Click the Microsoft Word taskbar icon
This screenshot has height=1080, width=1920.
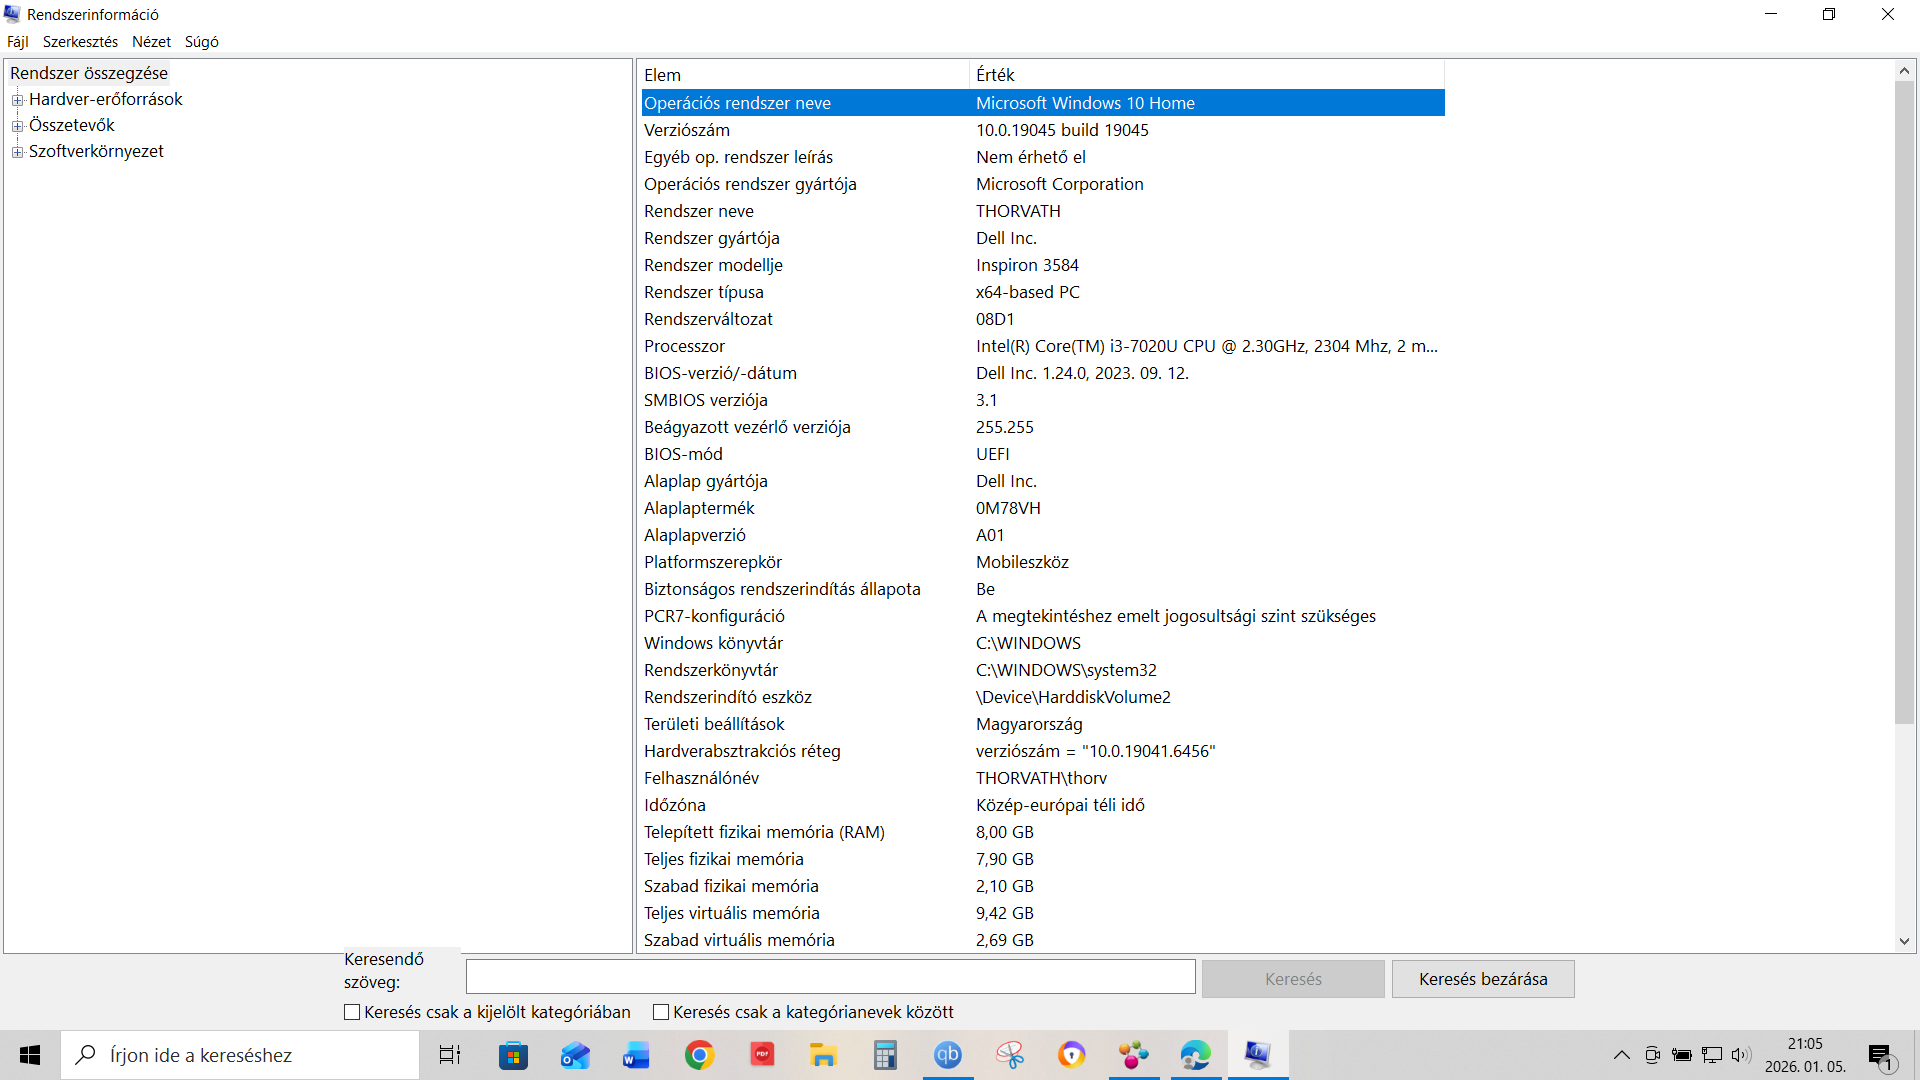(636, 1055)
